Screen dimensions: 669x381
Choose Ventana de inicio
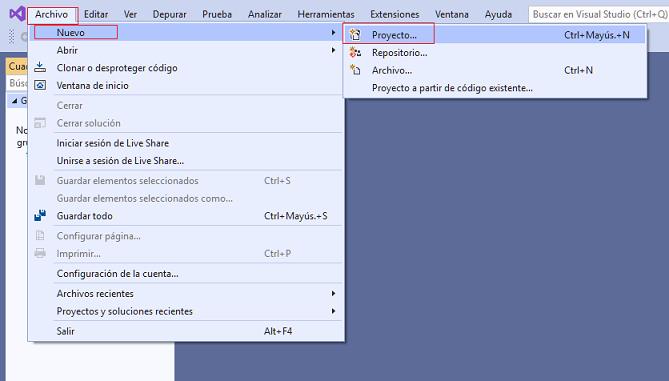click(186, 85)
